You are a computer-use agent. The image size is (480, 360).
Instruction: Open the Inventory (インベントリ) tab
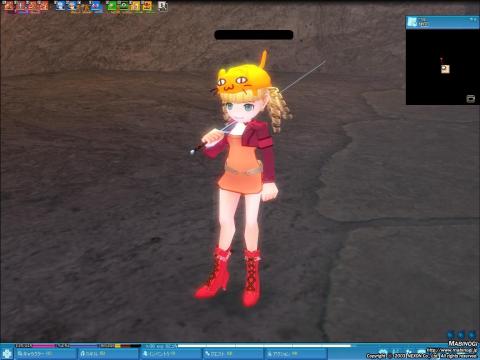(x=170, y=354)
